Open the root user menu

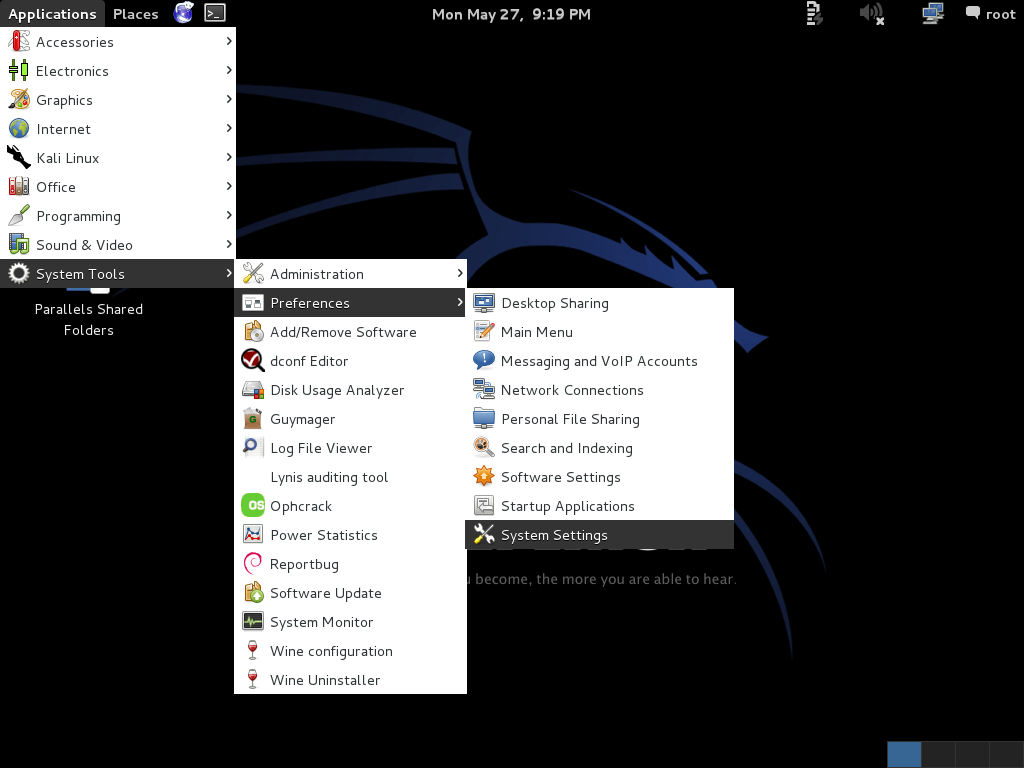[x=991, y=14]
